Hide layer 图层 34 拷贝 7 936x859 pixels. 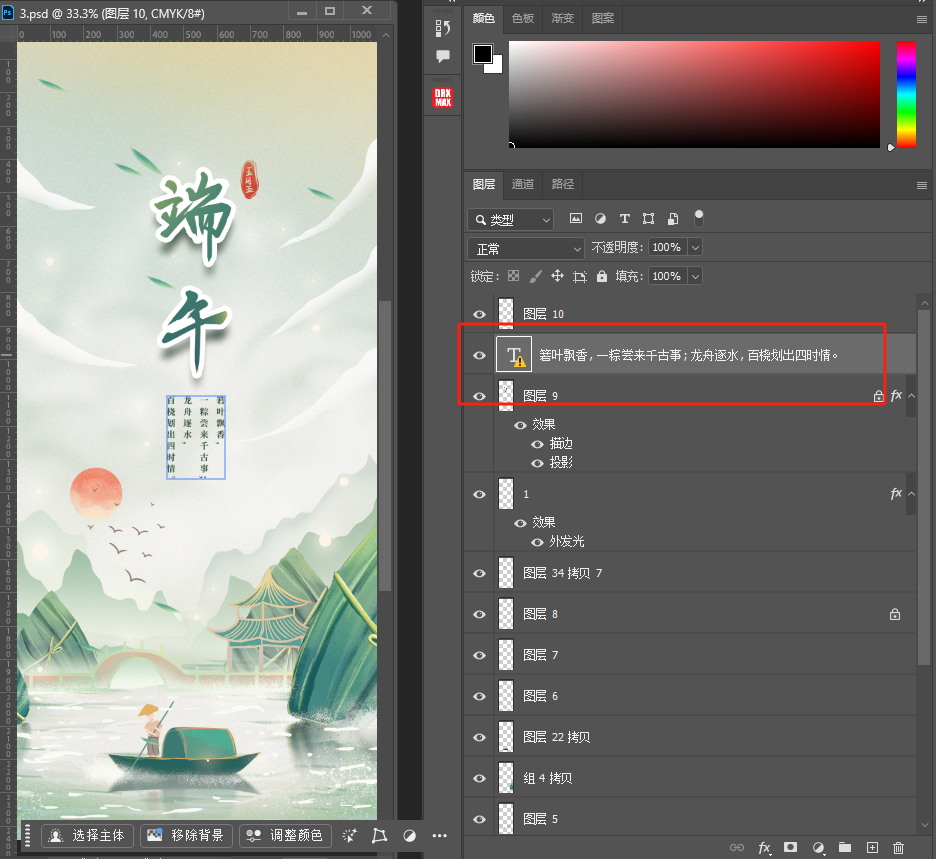pyautogui.click(x=479, y=573)
